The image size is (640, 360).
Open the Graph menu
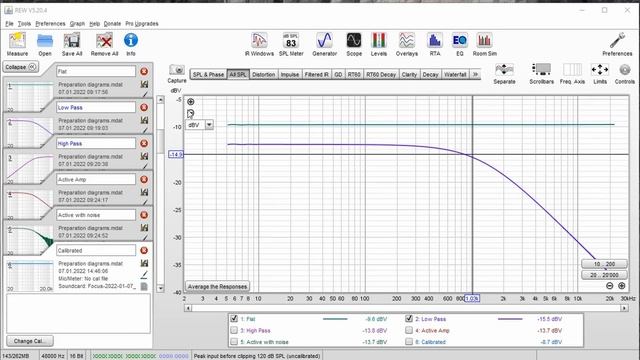click(77, 24)
